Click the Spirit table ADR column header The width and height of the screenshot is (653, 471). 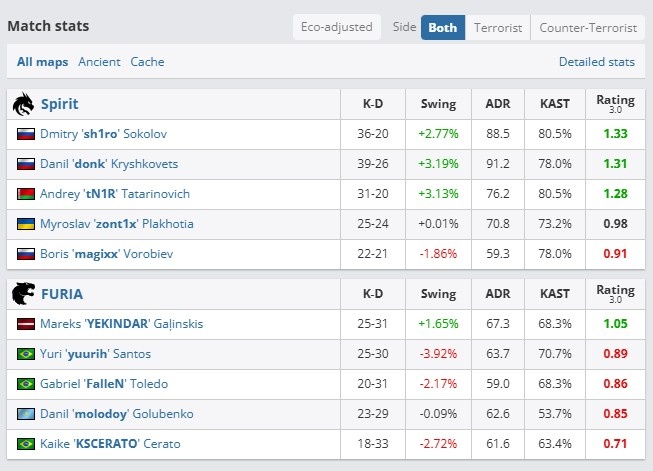click(x=498, y=104)
